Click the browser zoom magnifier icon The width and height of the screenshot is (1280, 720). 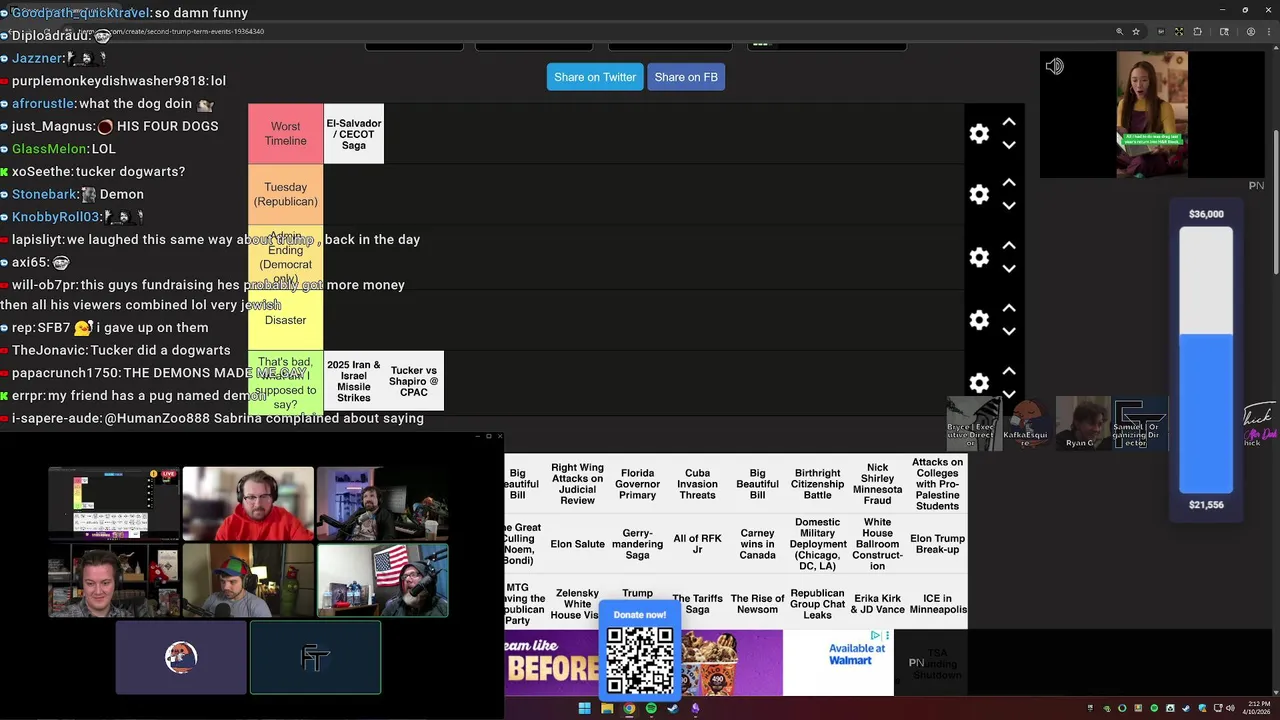click(x=1119, y=31)
